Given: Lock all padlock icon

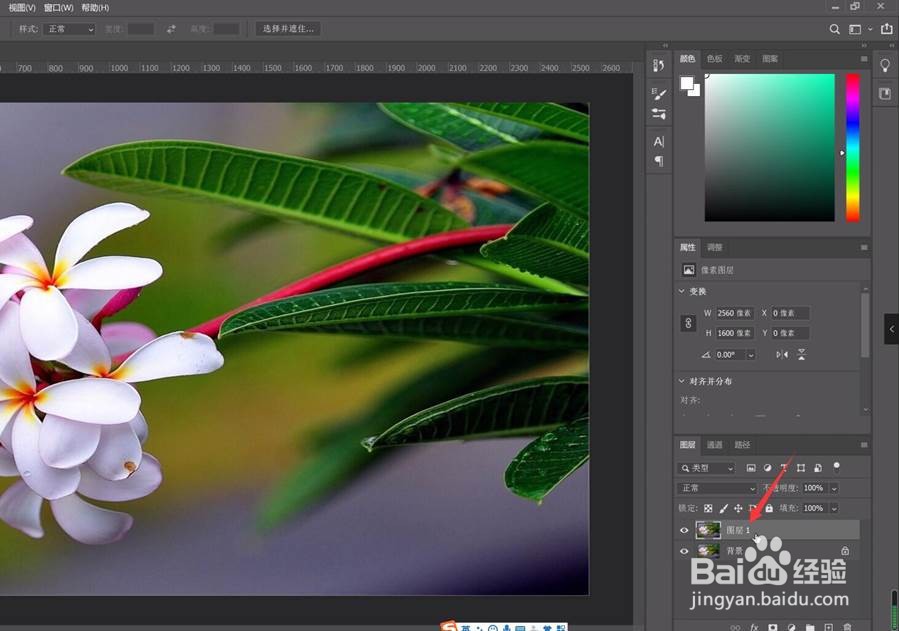Looking at the screenshot, I should pyautogui.click(x=769, y=508).
